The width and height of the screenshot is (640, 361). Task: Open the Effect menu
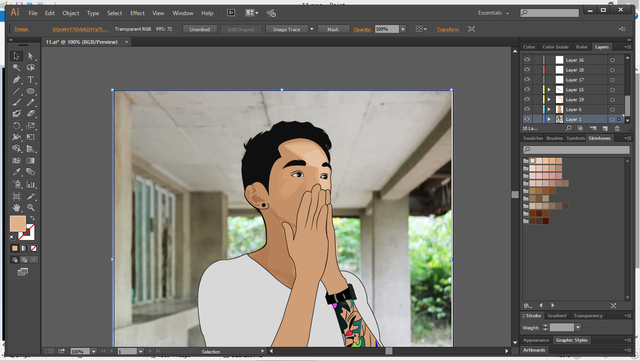(137, 13)
